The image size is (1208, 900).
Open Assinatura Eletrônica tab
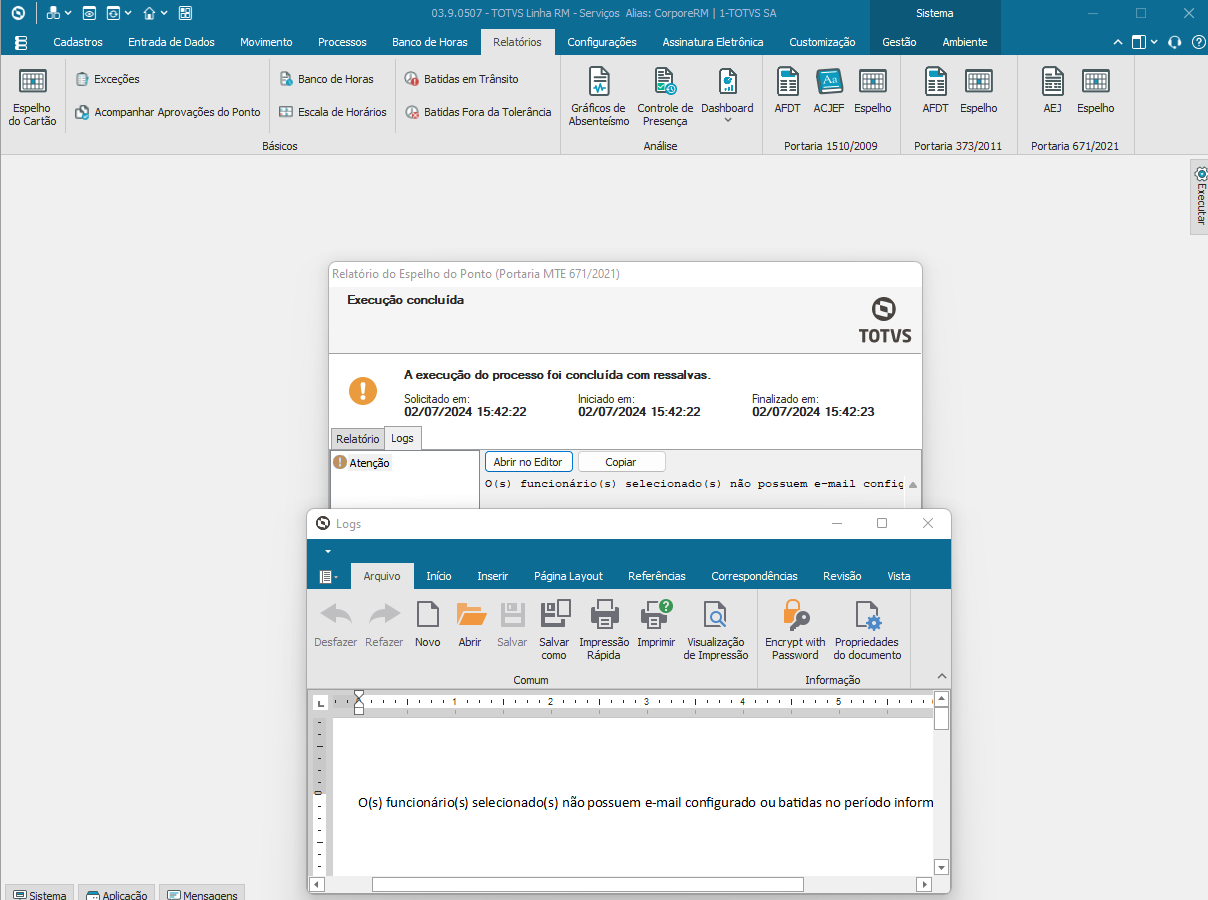click(x=713, y=42)
